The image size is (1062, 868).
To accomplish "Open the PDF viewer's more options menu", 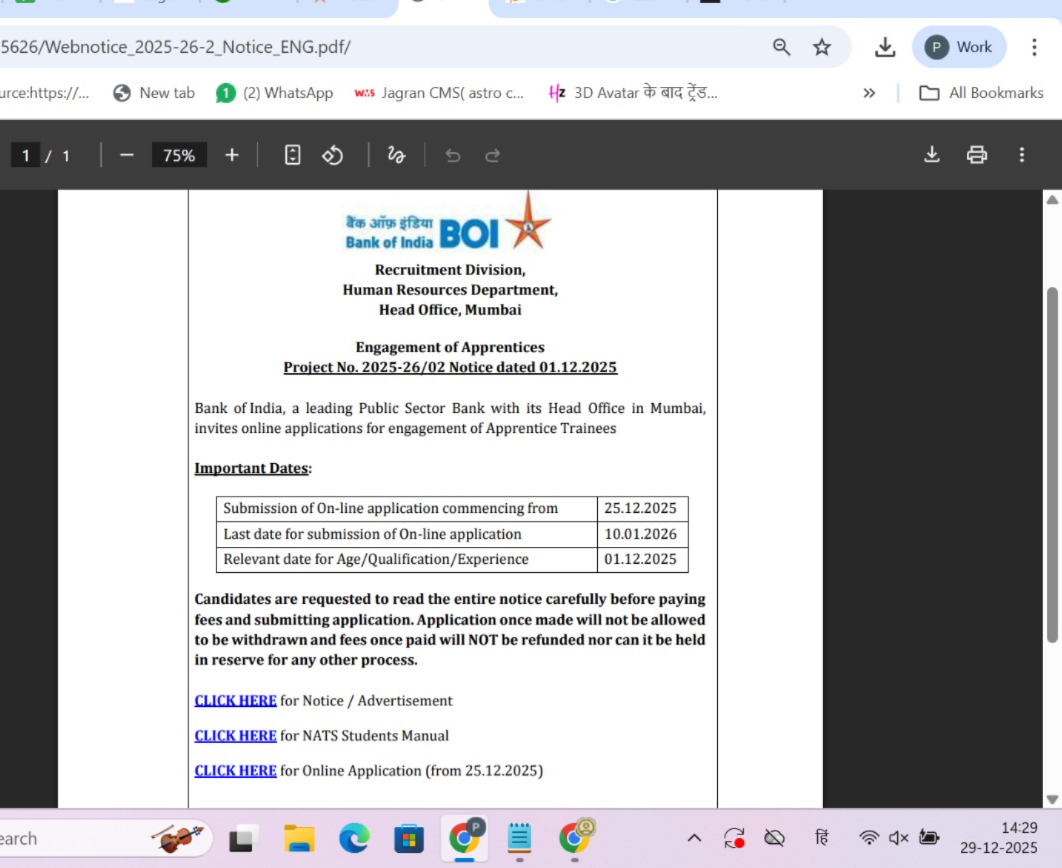I will [1021, 155].
